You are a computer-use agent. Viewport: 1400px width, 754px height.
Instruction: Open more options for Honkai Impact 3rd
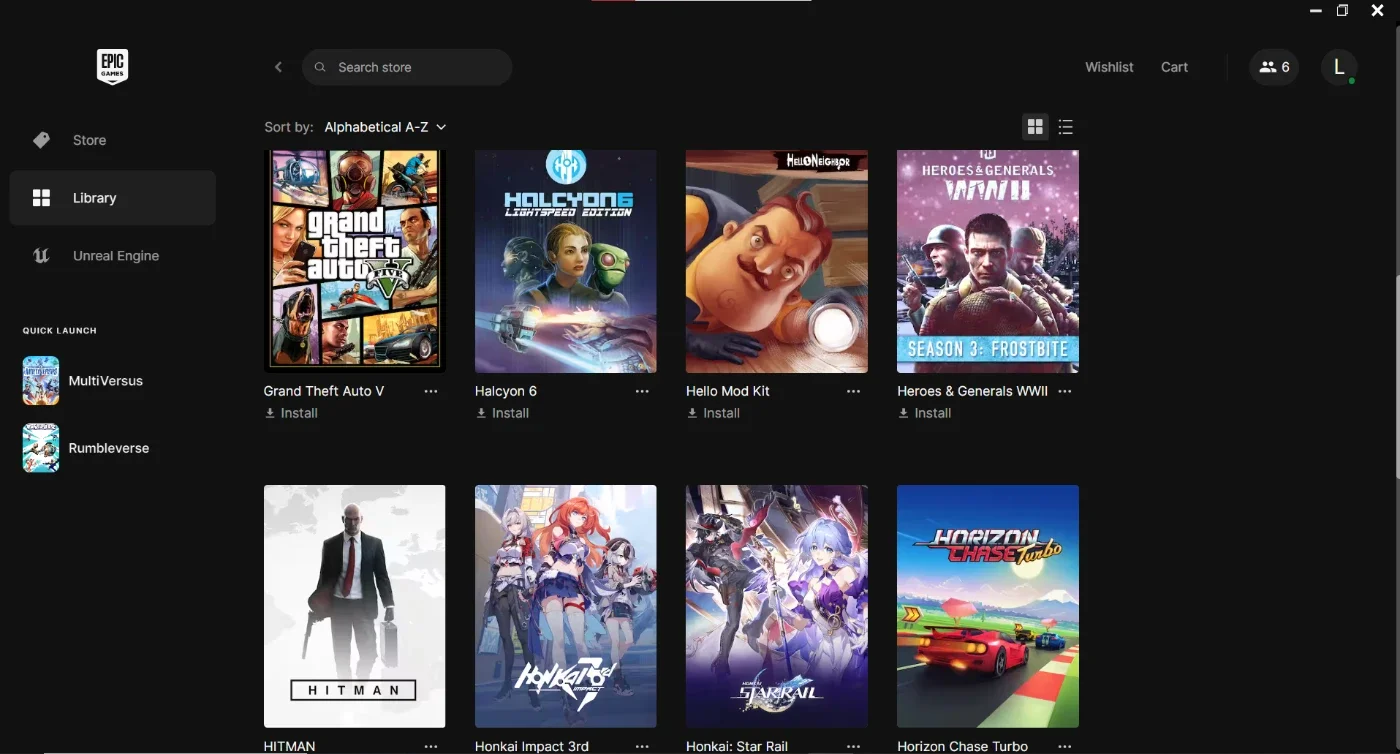[642, 746]
